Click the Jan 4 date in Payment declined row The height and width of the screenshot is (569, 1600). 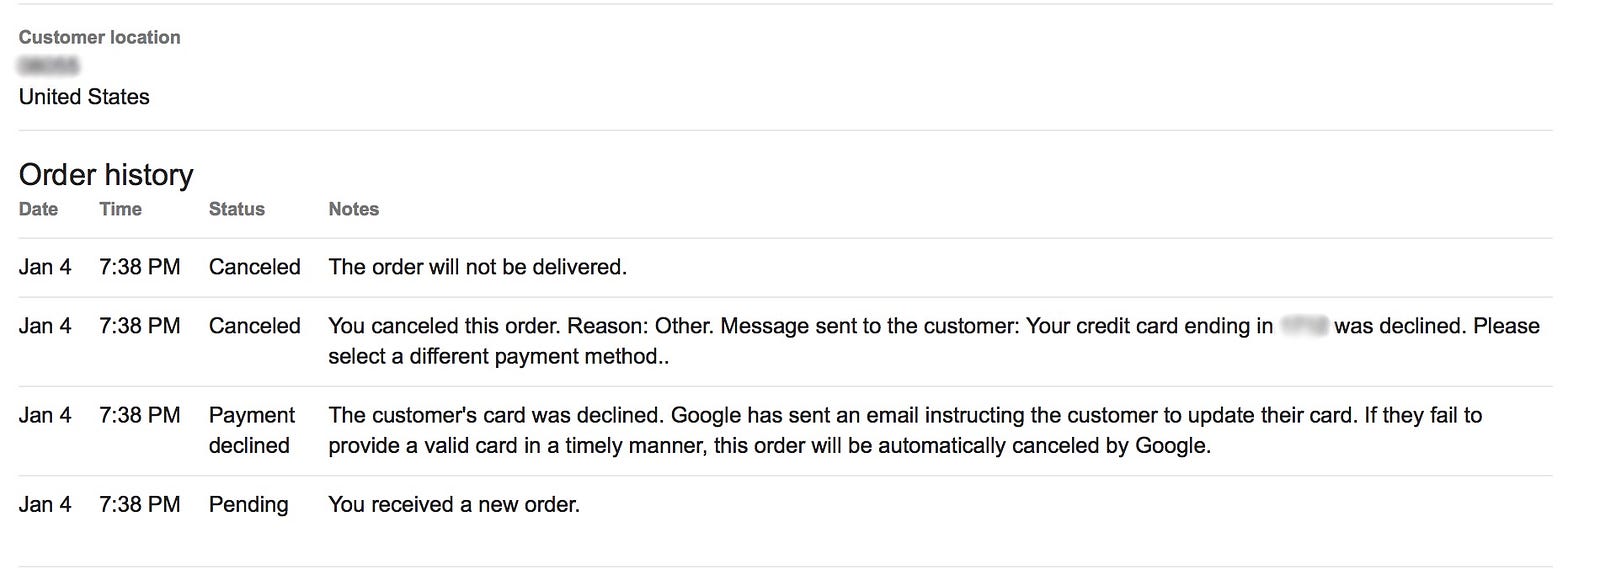(x=45, y=415)
